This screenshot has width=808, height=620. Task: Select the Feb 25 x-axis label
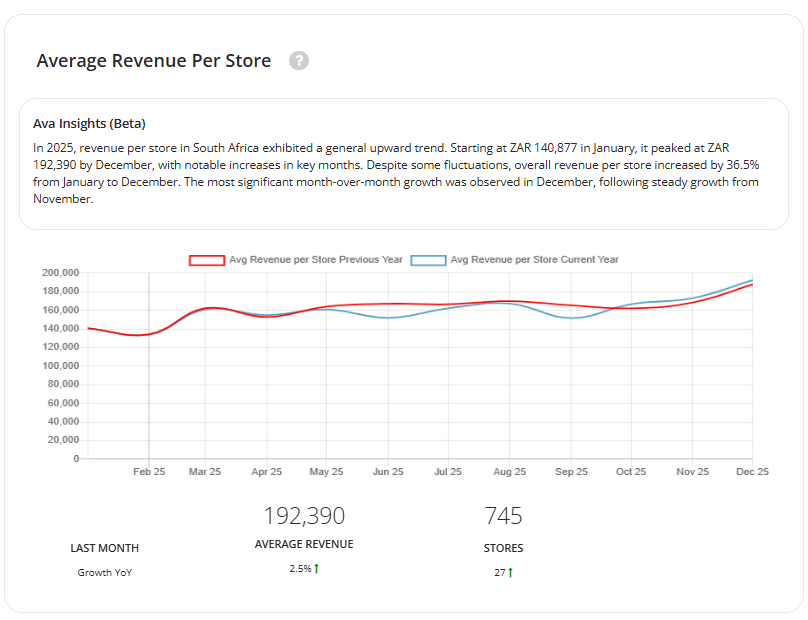coord(150,472)
